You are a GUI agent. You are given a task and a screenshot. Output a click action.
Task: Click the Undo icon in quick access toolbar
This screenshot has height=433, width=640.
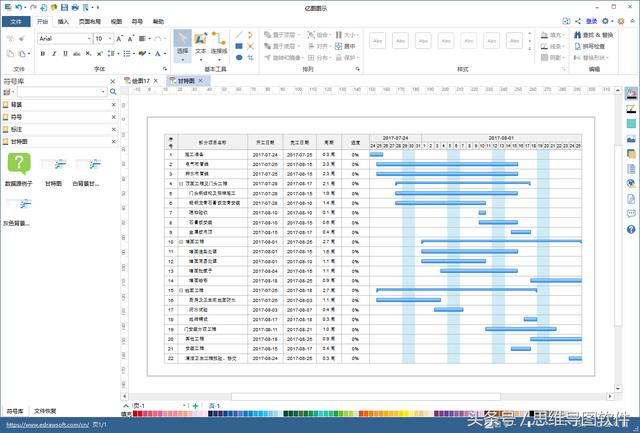pyautogui.click(x=18, y=7)
